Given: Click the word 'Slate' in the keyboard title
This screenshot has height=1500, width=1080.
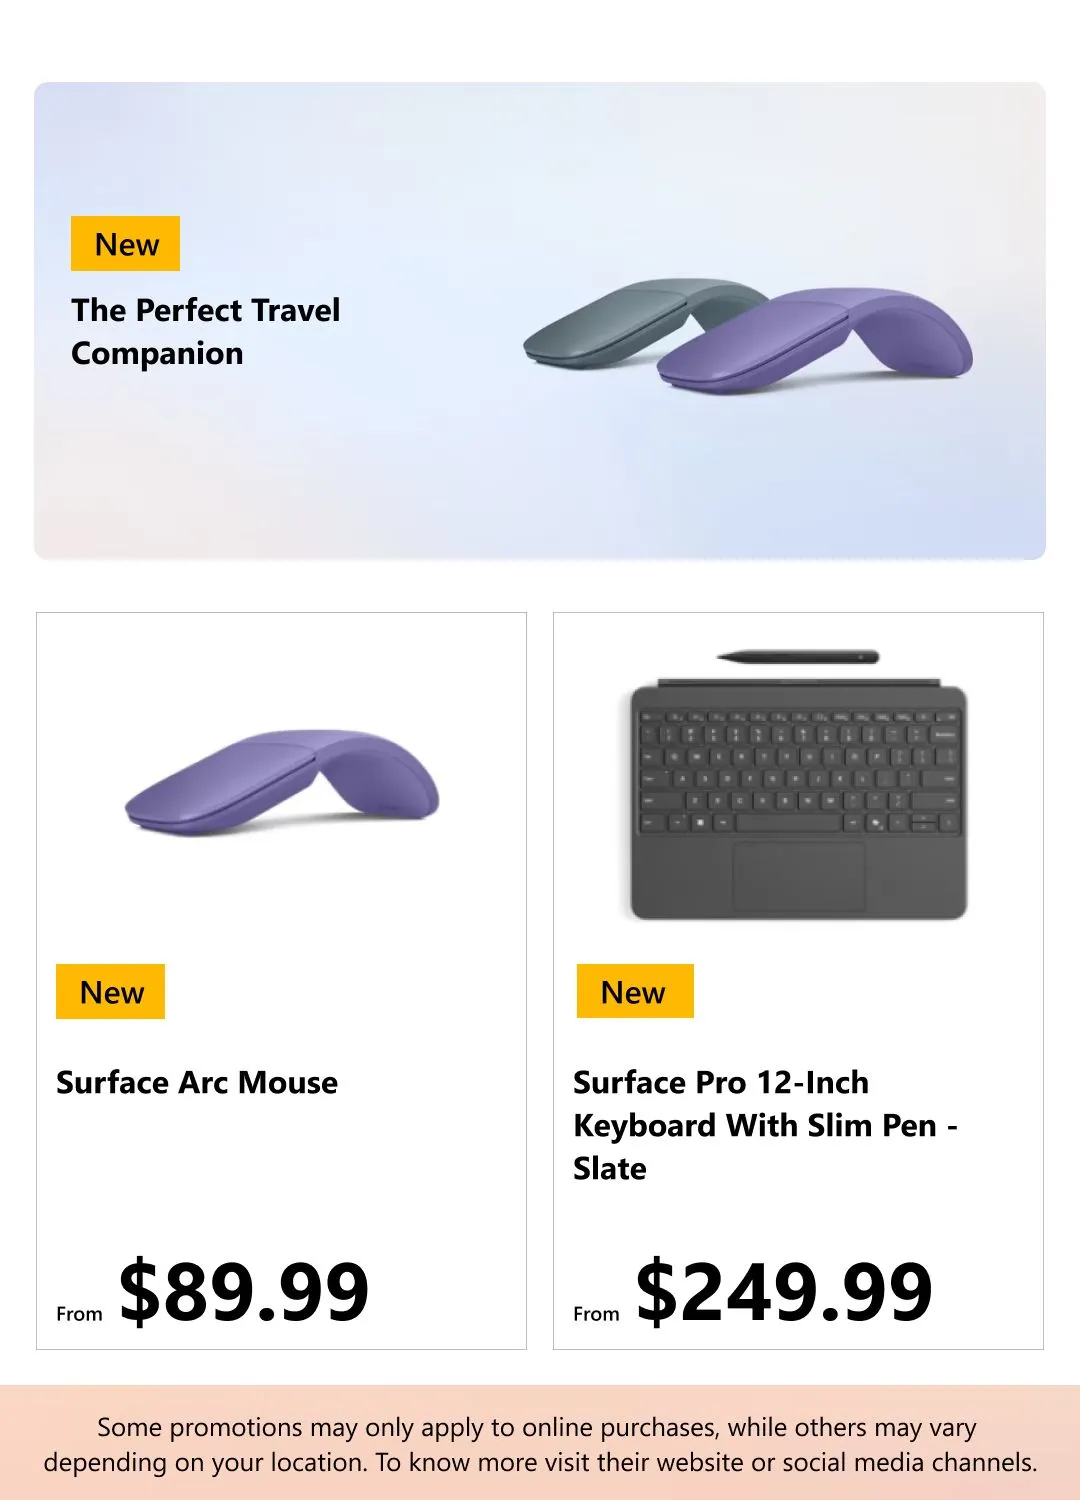Looking at the screenshot, I should [x=610, y=1168].
